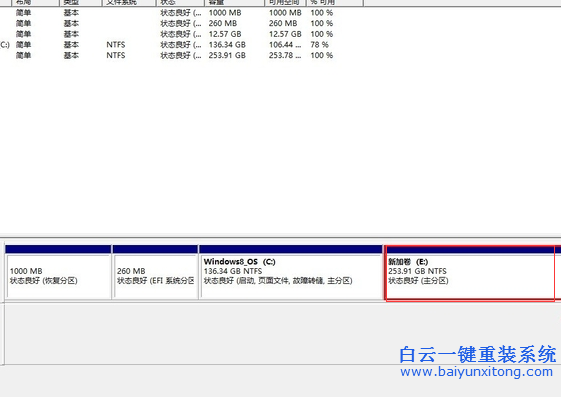561x397 pixels.
Task: Click 状态良好 status cell in 260 MB row
Action: [x=181, y=23]
